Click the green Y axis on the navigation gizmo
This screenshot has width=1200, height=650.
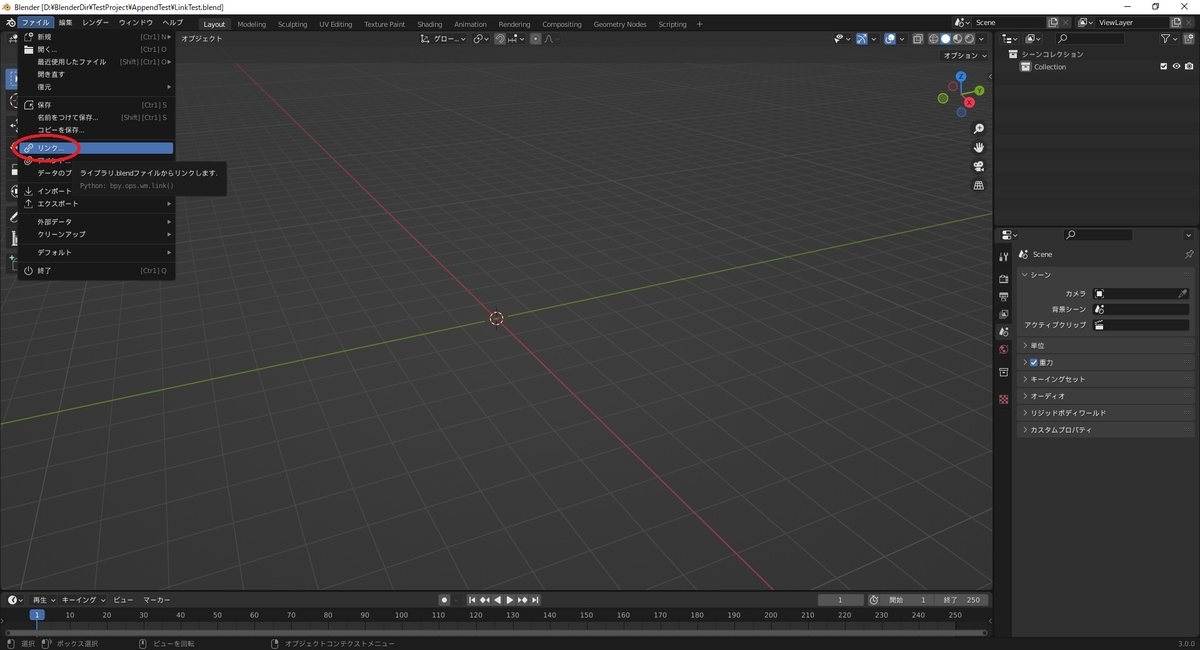click(980, 90)
